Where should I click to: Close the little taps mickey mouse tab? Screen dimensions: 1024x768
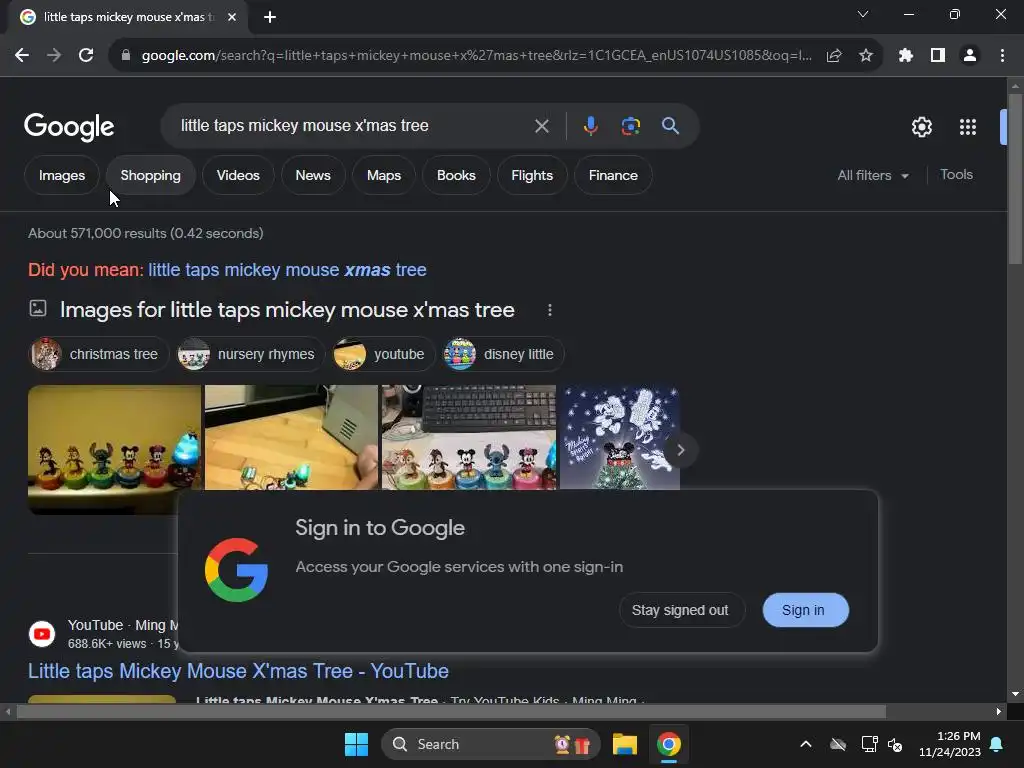pos(232,17)
